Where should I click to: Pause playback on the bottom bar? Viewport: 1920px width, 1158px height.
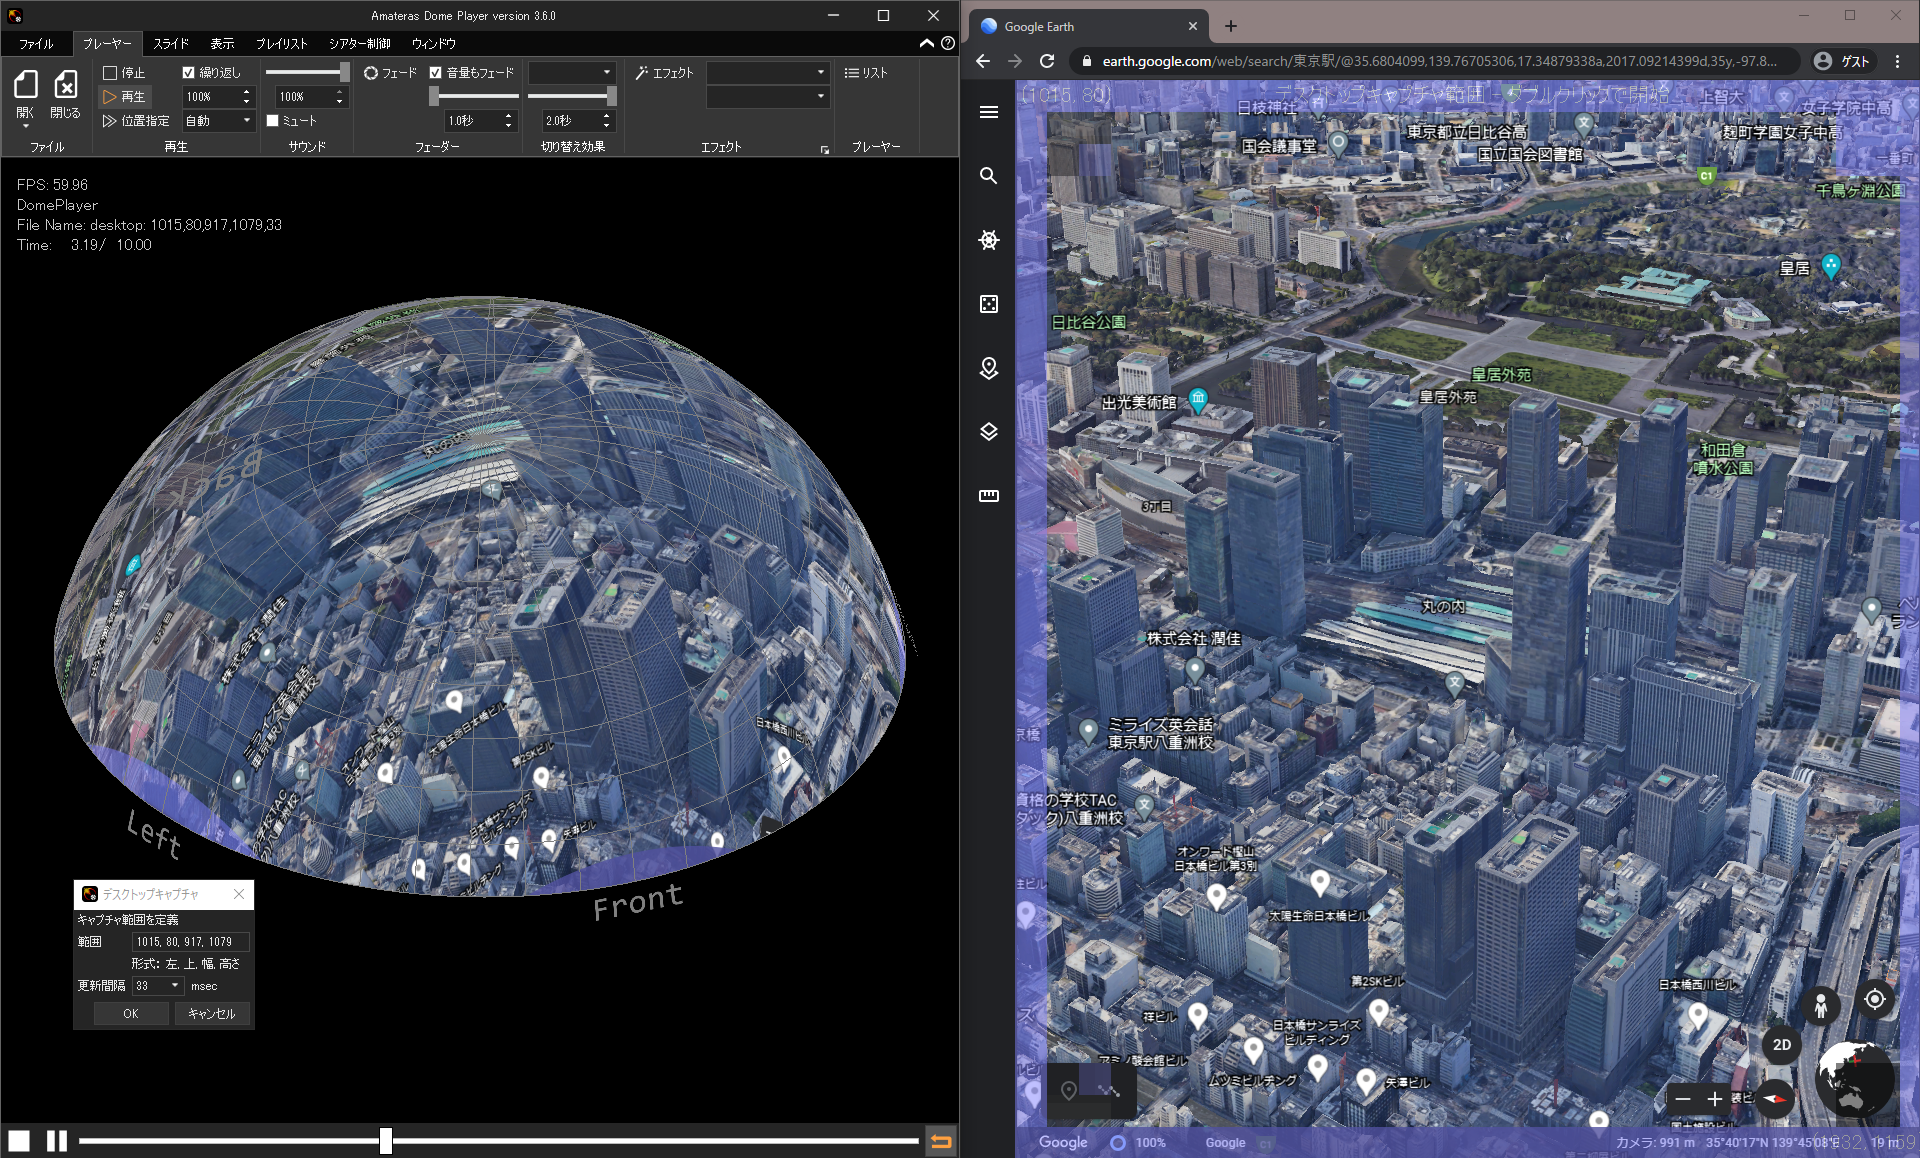(x=57, y=1140)
